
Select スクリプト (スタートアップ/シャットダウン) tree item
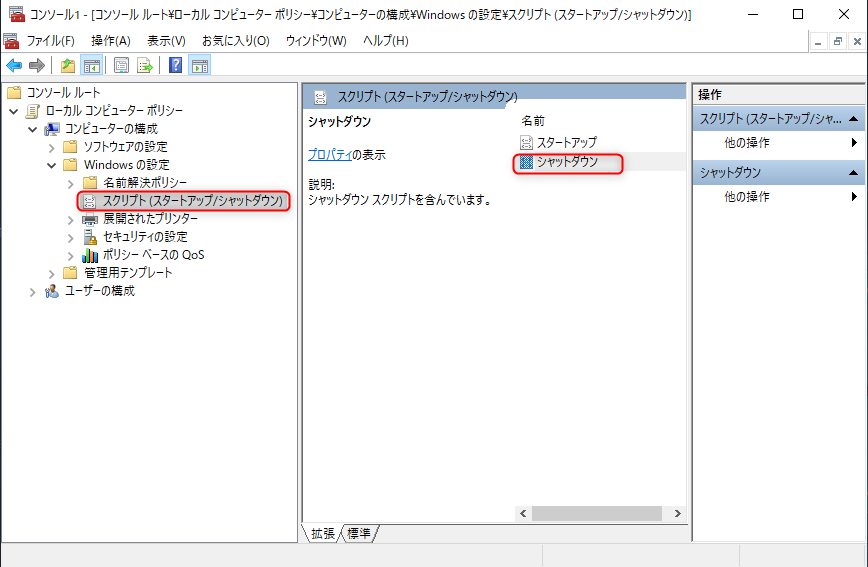(x=193, y=201)
